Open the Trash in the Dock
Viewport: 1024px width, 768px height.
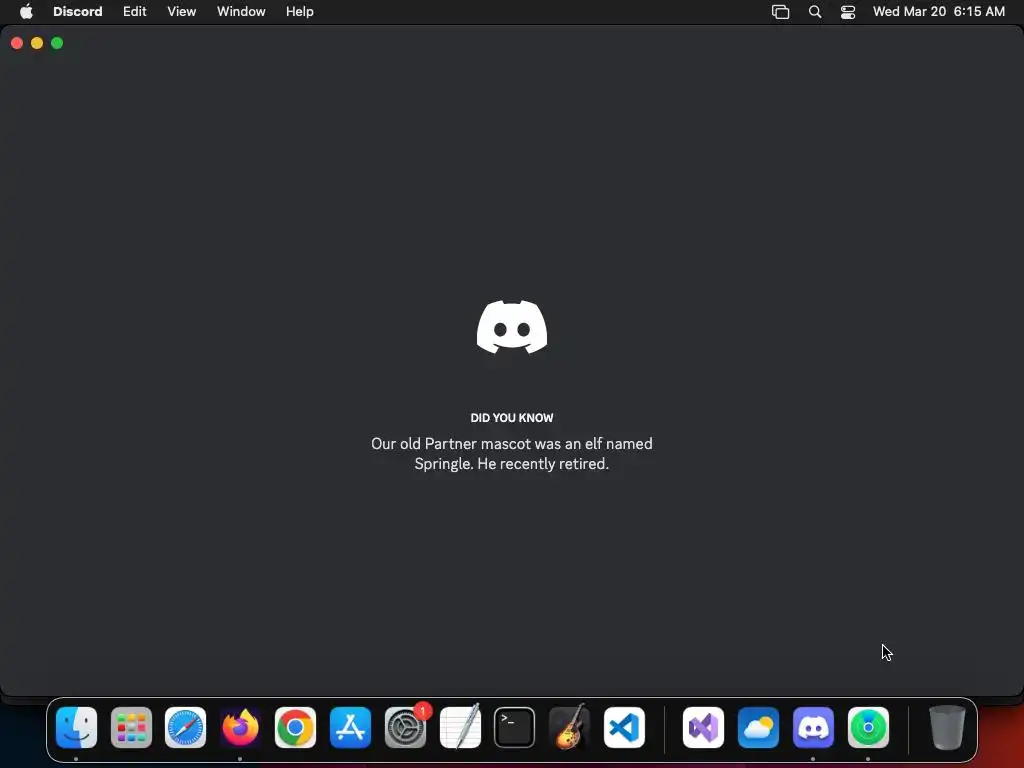tap(947, 728)
